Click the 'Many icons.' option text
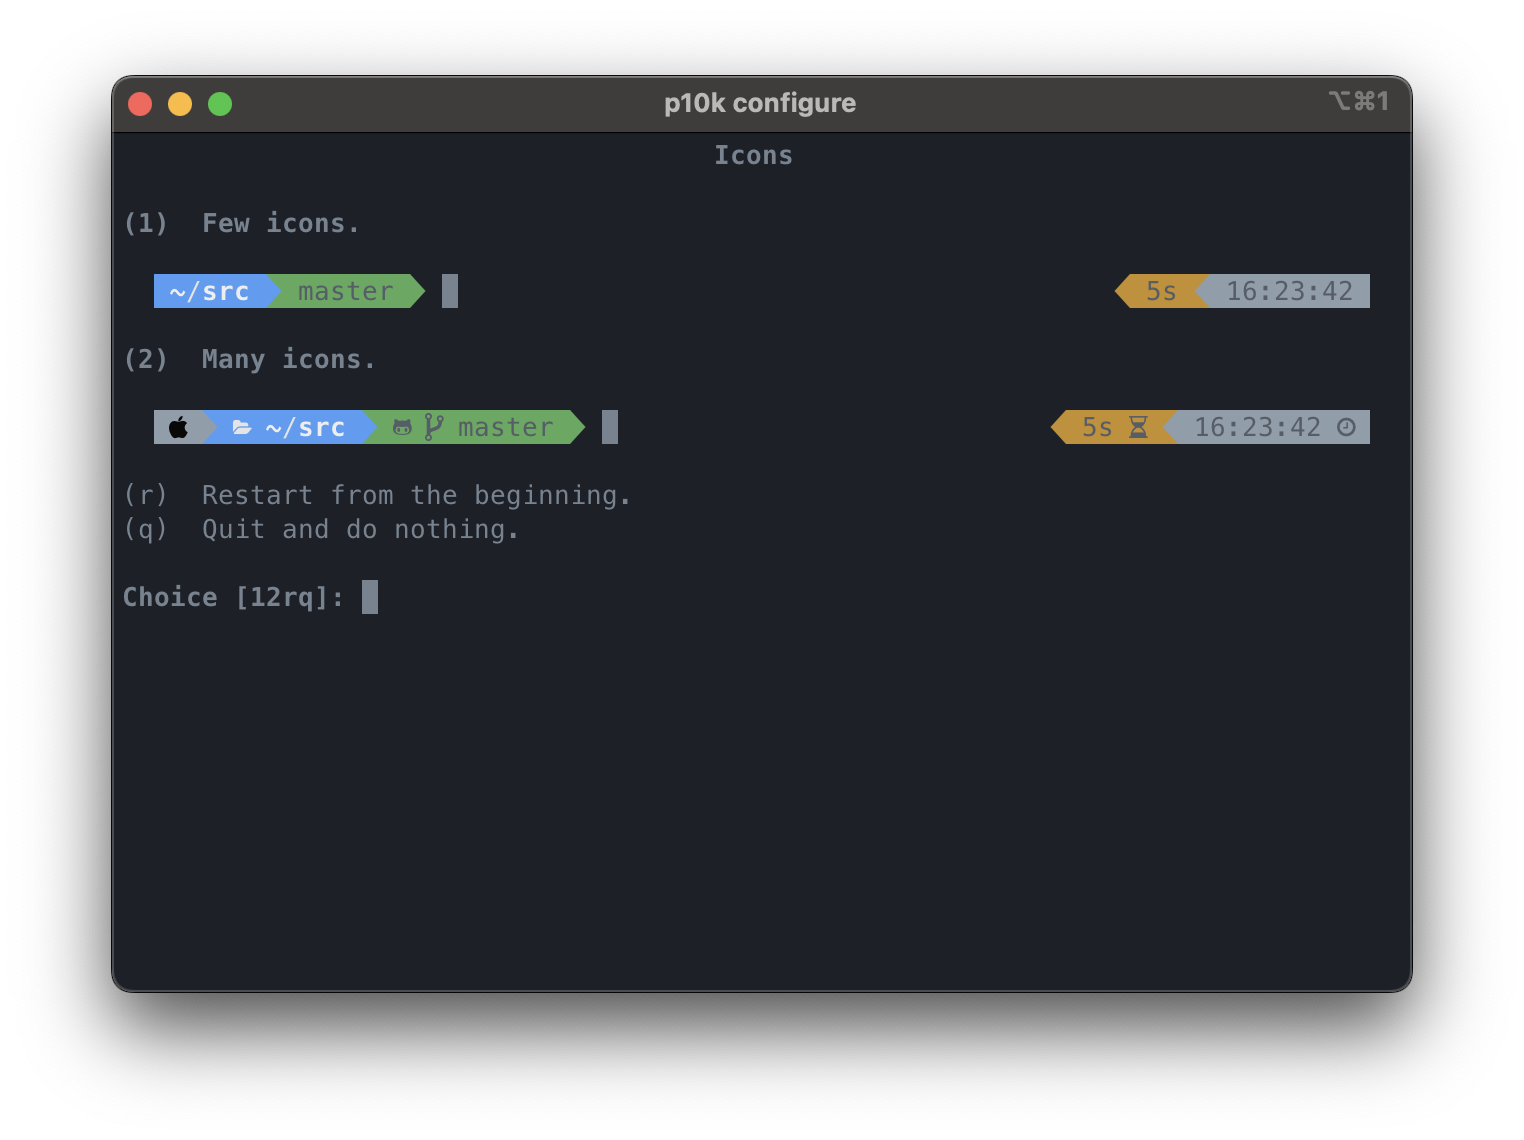Image resolution: width=1524 pixels, height=1140 pixels. [x=289, y=359]
